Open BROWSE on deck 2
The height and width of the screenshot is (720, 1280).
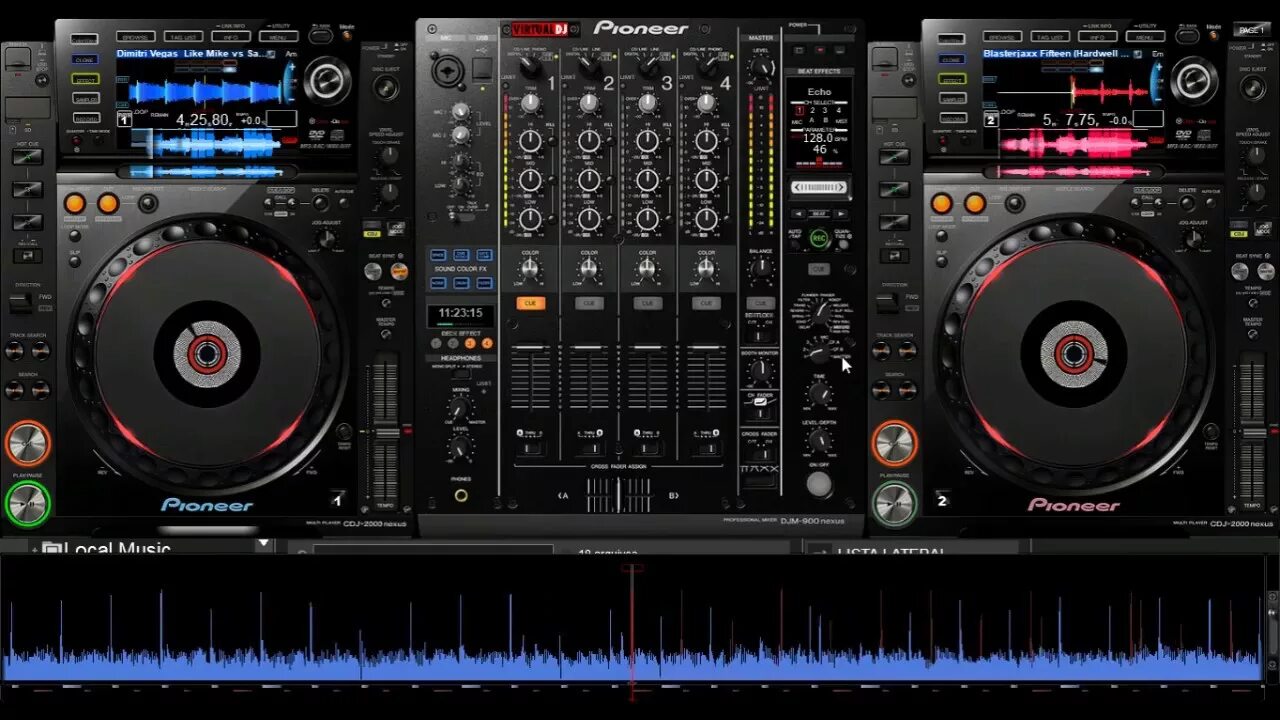point(1001,37)
